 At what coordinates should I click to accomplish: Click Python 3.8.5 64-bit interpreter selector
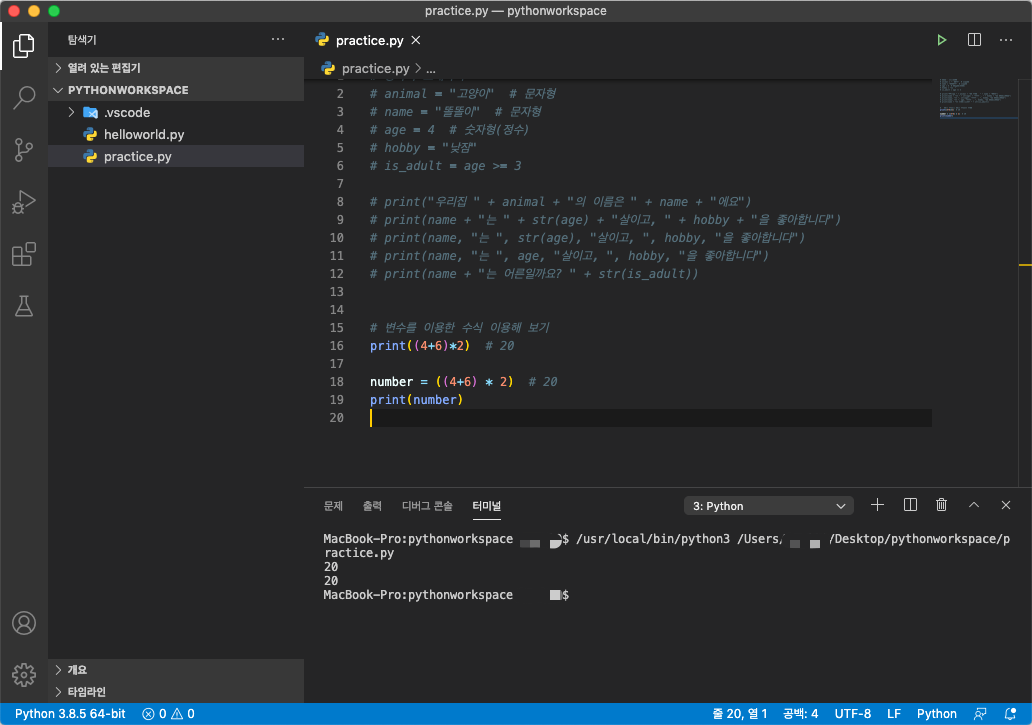[x=70, y=714]
